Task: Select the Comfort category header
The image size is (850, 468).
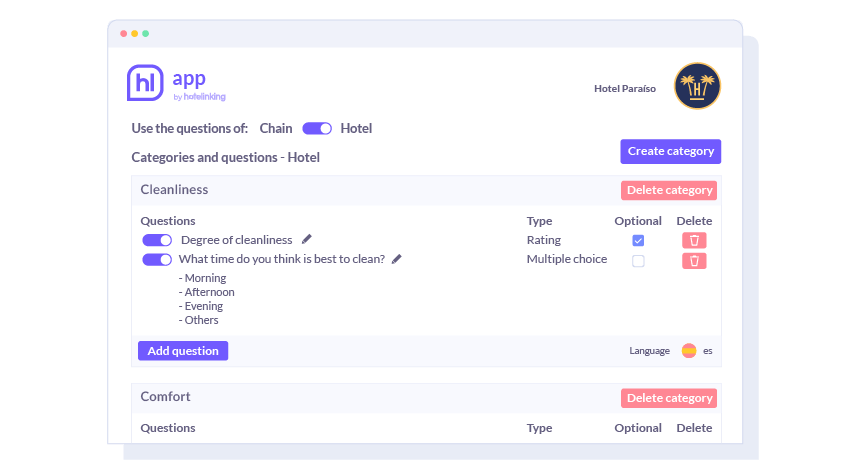Action: 165,397
